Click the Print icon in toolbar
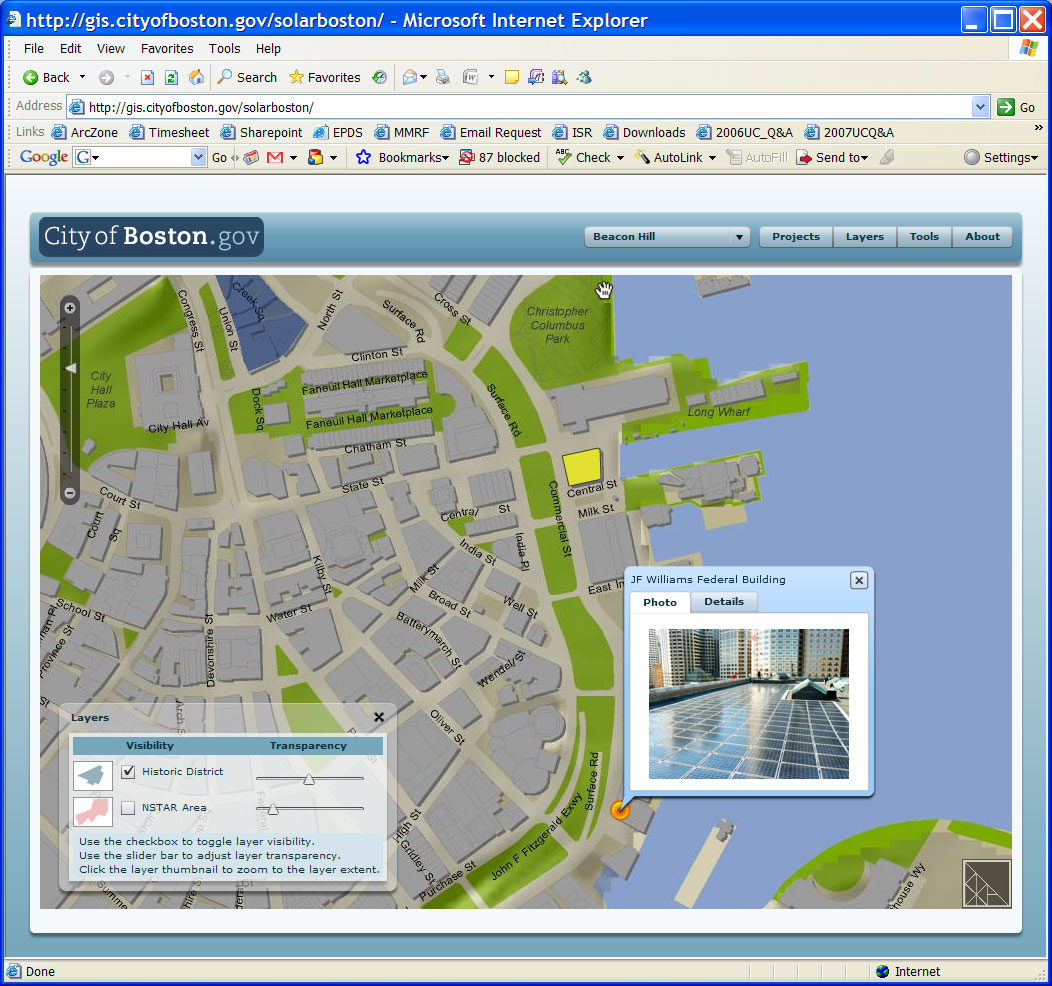Viewport: 1052px width, 986px height. coord(443,78)
